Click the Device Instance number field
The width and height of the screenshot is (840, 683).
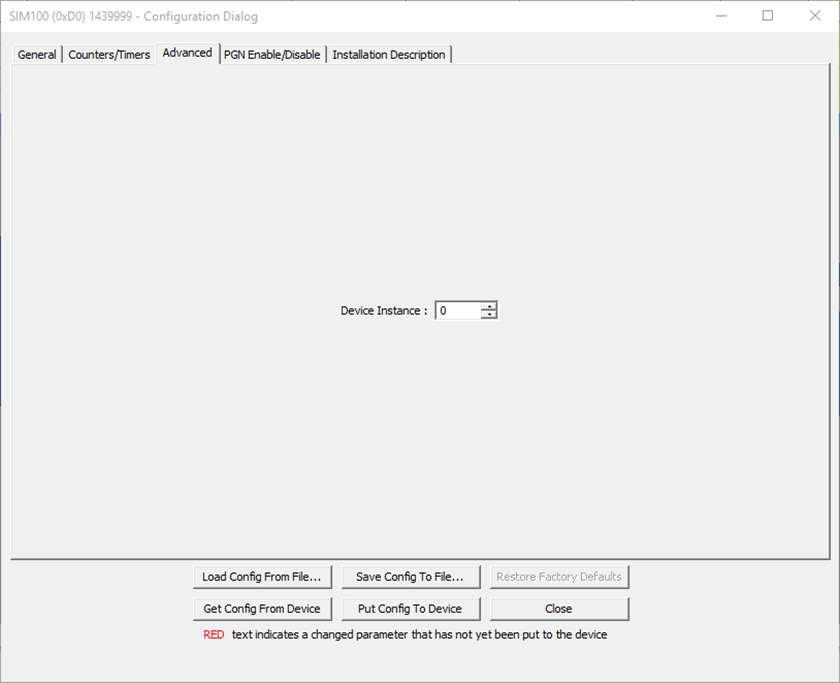(x=458, y=311)
